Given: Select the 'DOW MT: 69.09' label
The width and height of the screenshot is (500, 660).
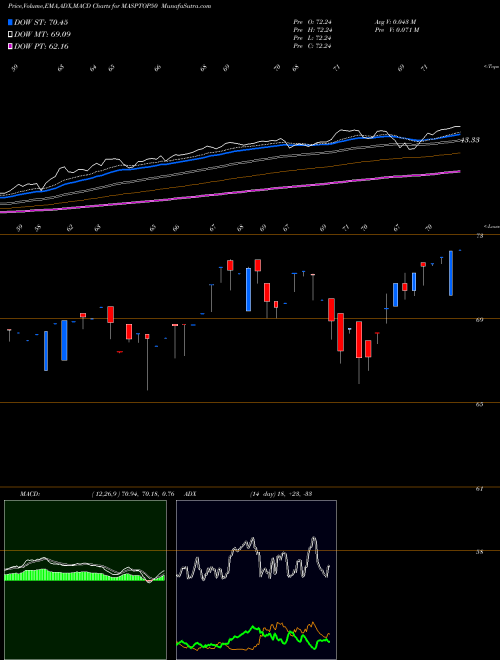Looking at the screenshot, I should (42, 35).
